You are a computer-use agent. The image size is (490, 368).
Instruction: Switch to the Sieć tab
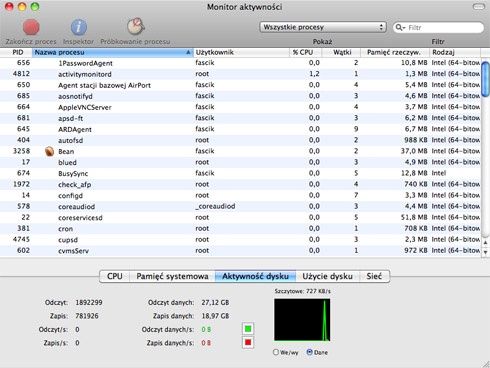(x=374, y=276)
